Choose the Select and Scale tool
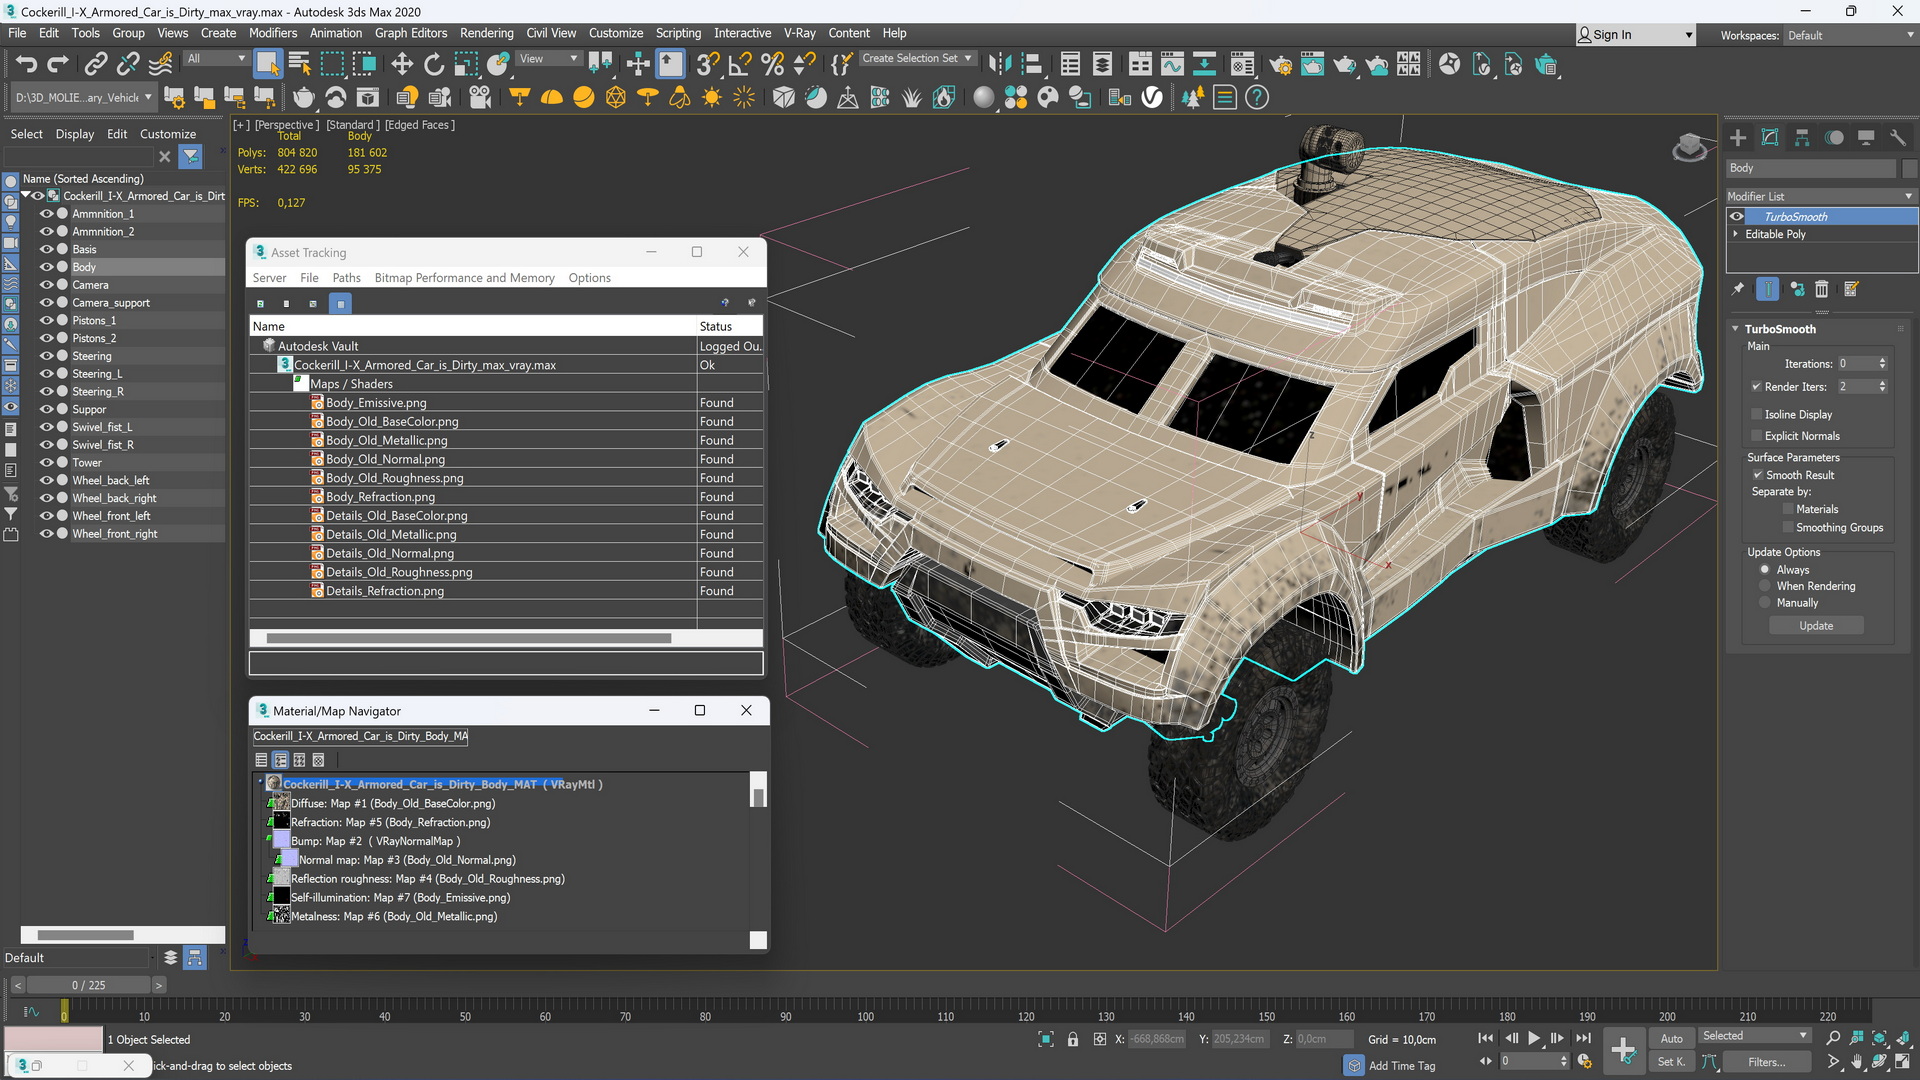Viewport: 1920px width, 1080px height. pos(466,65)
